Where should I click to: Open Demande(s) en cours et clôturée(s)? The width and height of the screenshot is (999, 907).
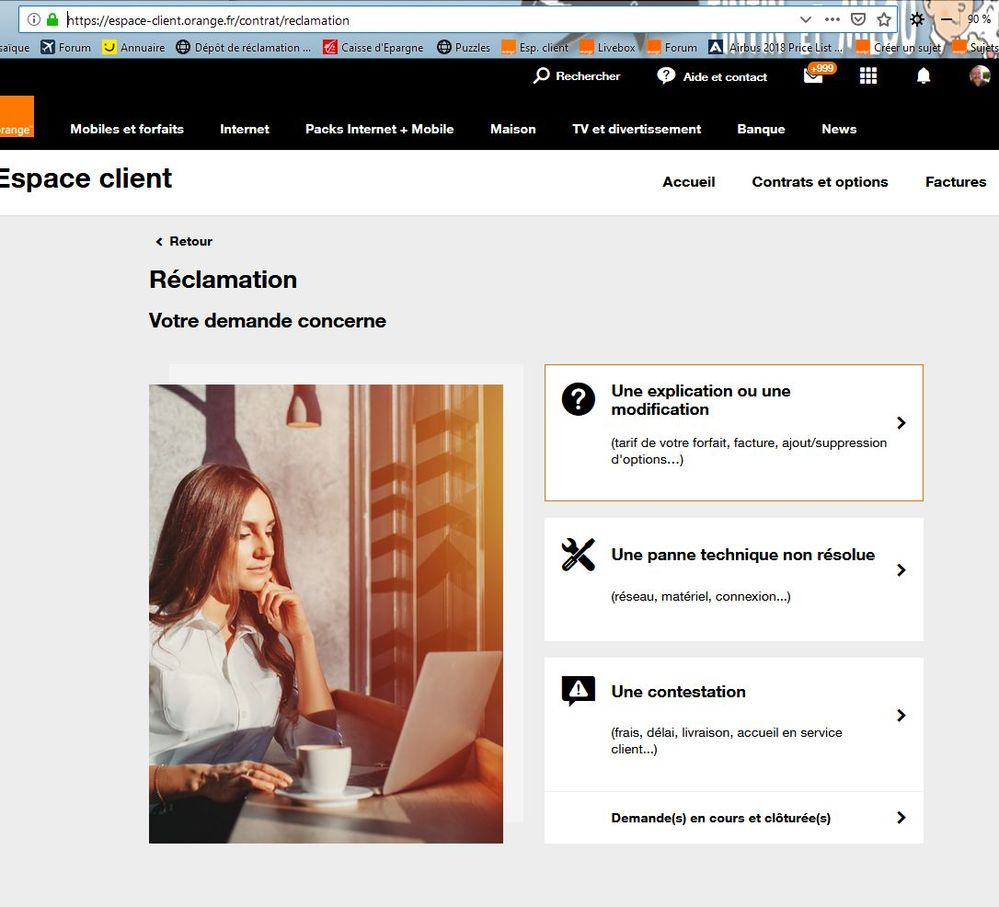tap(733, 818)
